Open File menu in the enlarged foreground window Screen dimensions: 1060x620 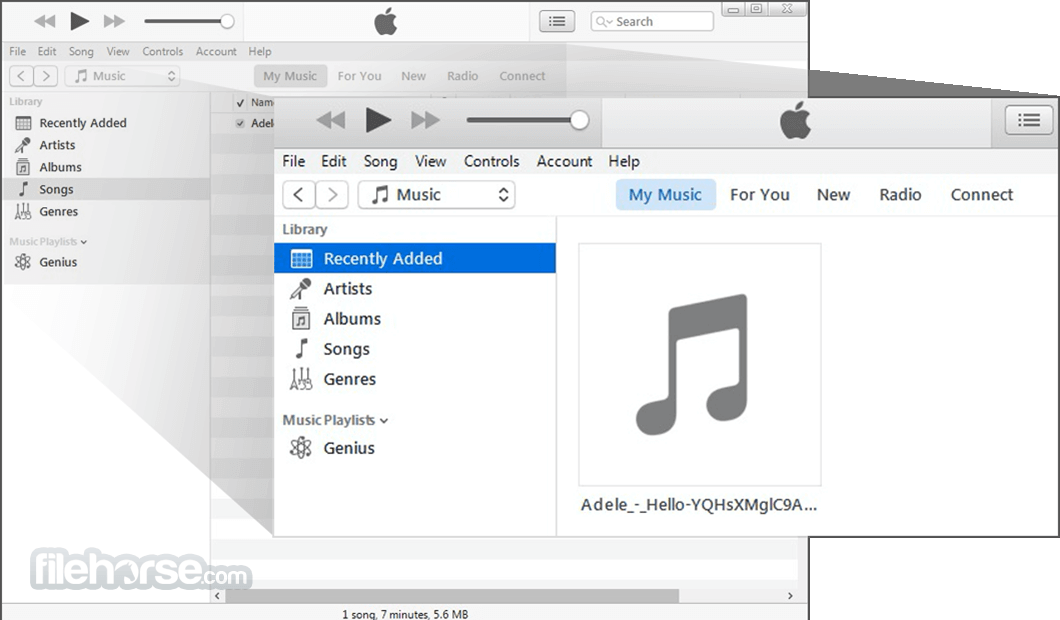(x=293, y=161)
